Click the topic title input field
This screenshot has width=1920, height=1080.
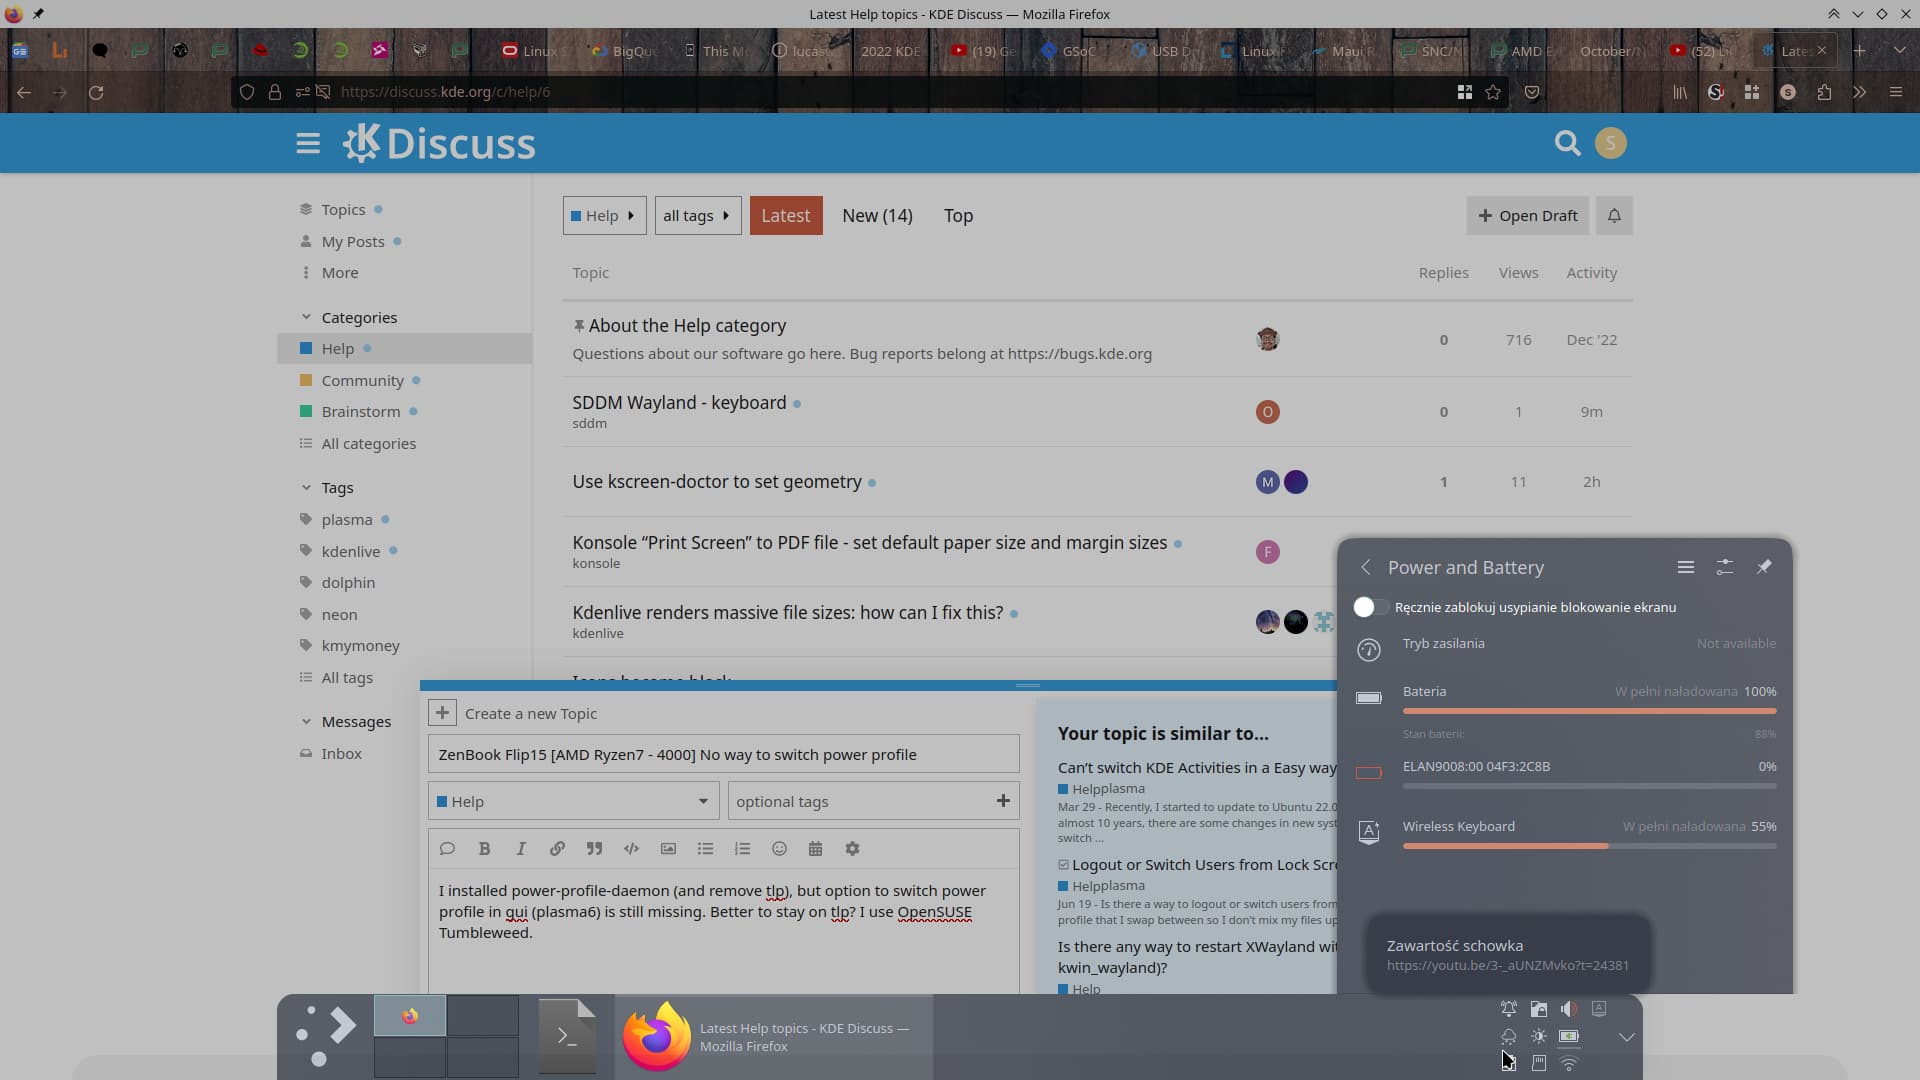click(x=723, y=754)
